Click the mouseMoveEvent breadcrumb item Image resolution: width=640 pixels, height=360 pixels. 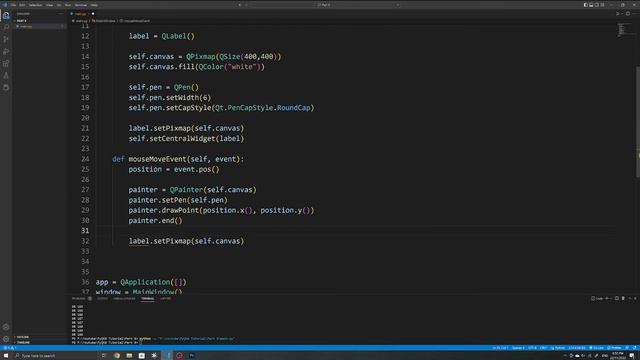point(135,21)
